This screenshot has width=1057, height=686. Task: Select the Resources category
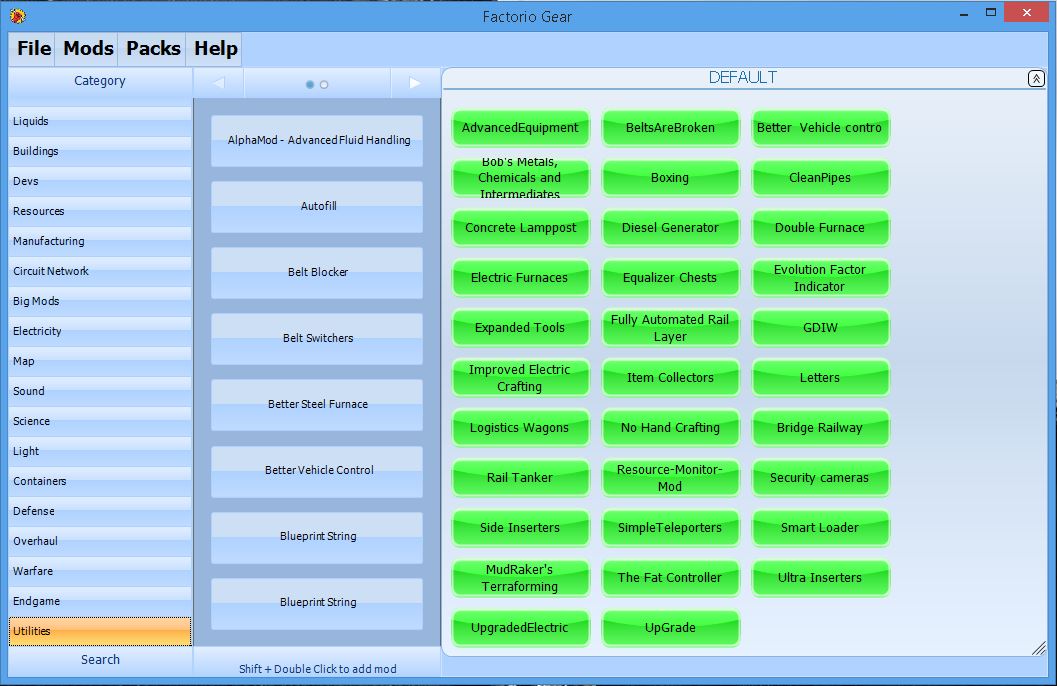coord(100,211)
